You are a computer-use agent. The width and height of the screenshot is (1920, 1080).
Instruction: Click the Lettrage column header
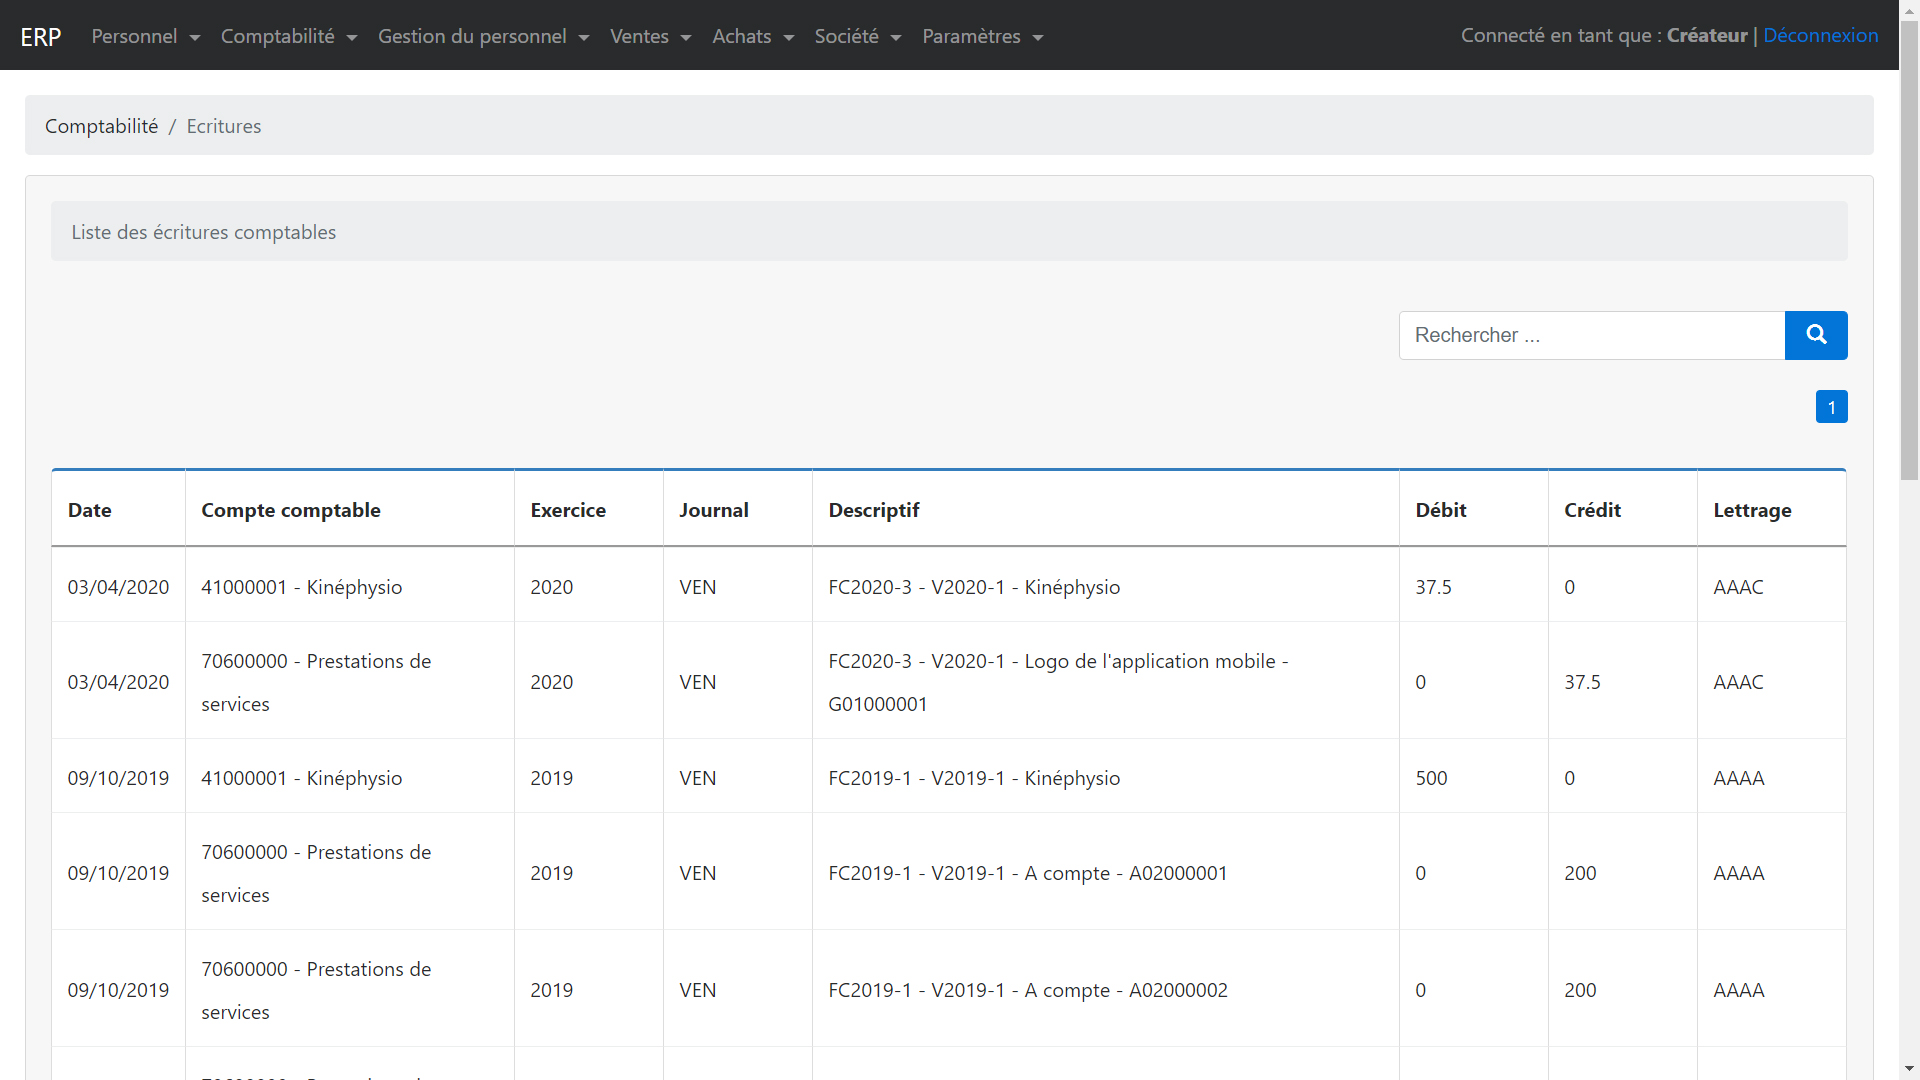pos(1752,510)
